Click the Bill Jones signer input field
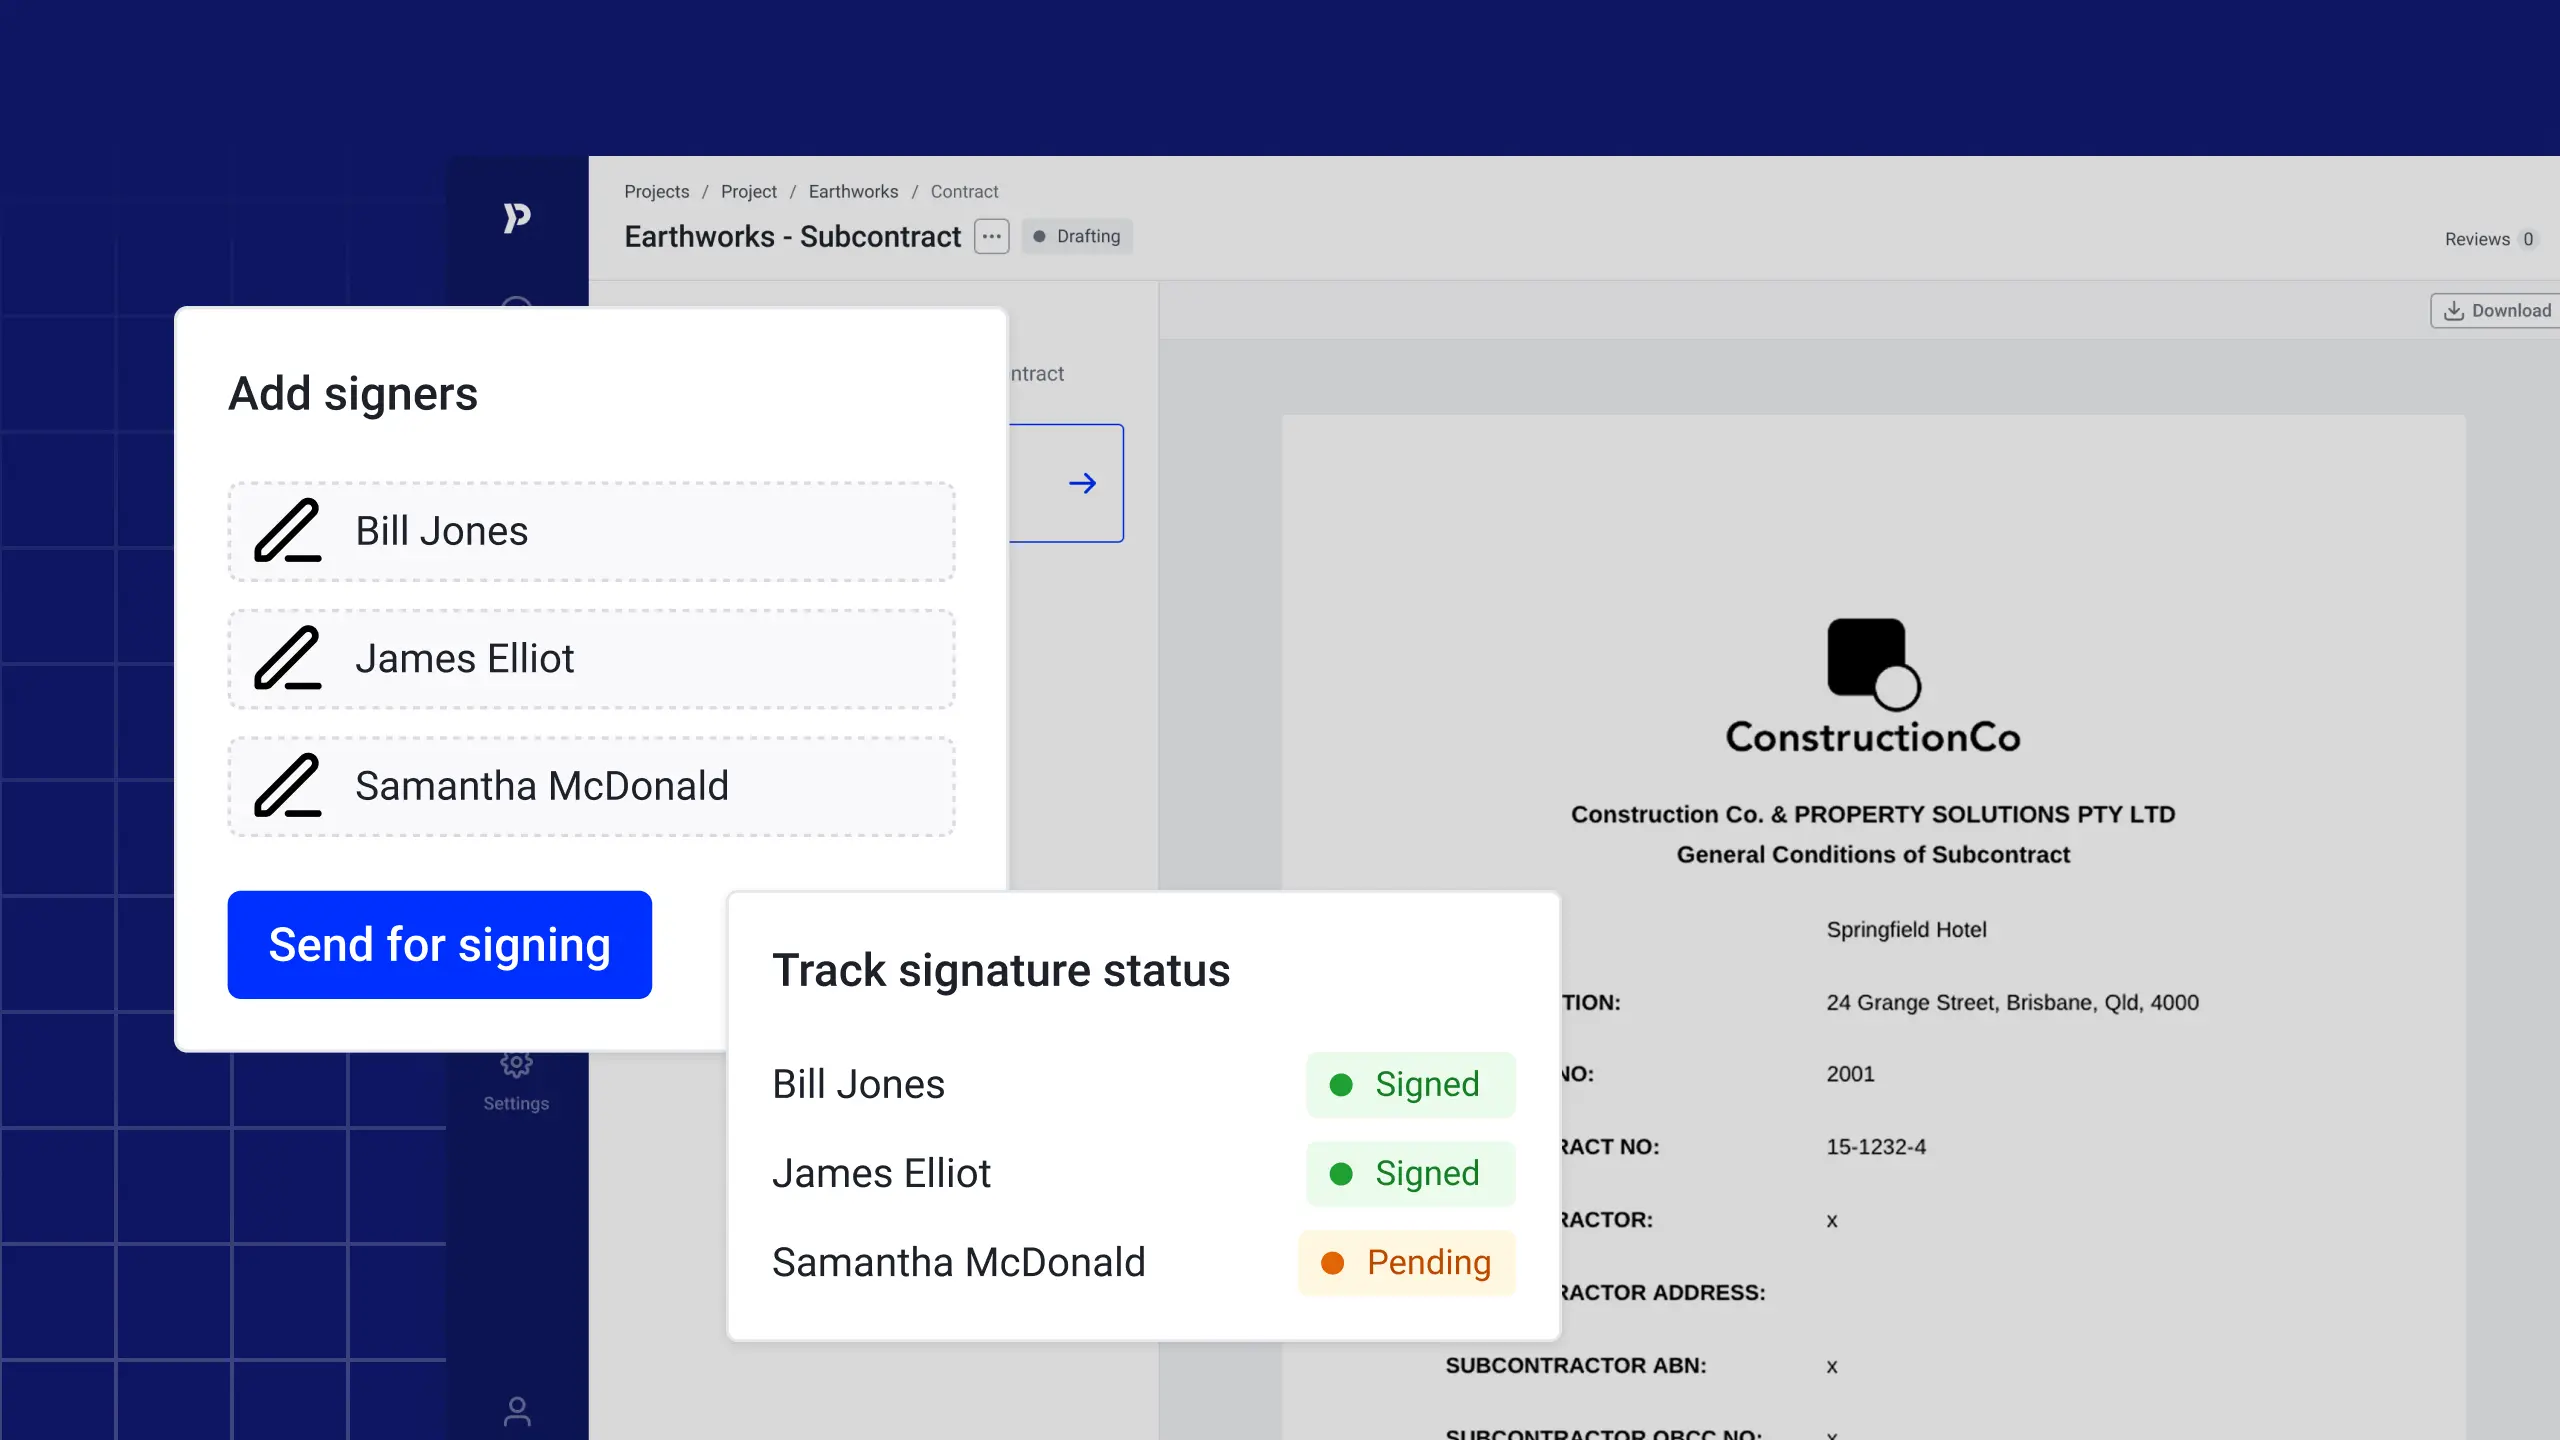Image resolution: width=2560 pixels, height=1440 pixels. [592, 531]
